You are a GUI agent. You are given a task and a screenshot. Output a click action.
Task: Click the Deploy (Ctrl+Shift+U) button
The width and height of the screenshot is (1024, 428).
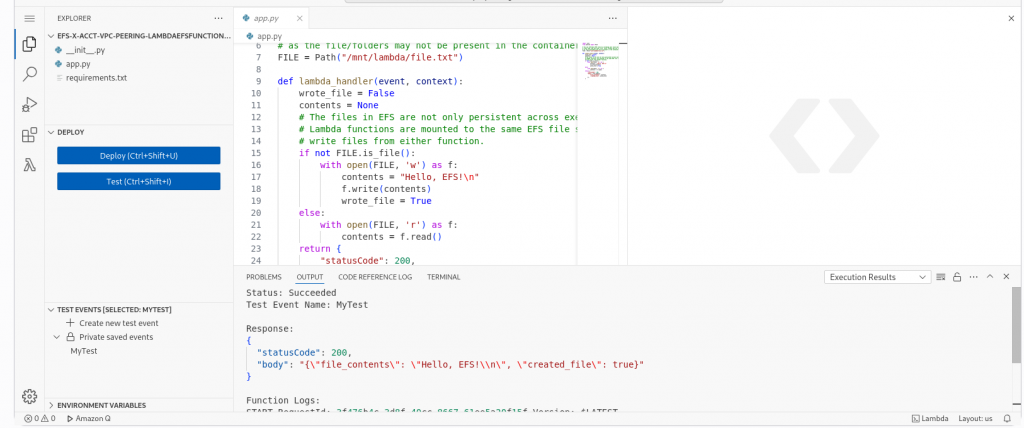pyautogui.click(x=138, y=156)
